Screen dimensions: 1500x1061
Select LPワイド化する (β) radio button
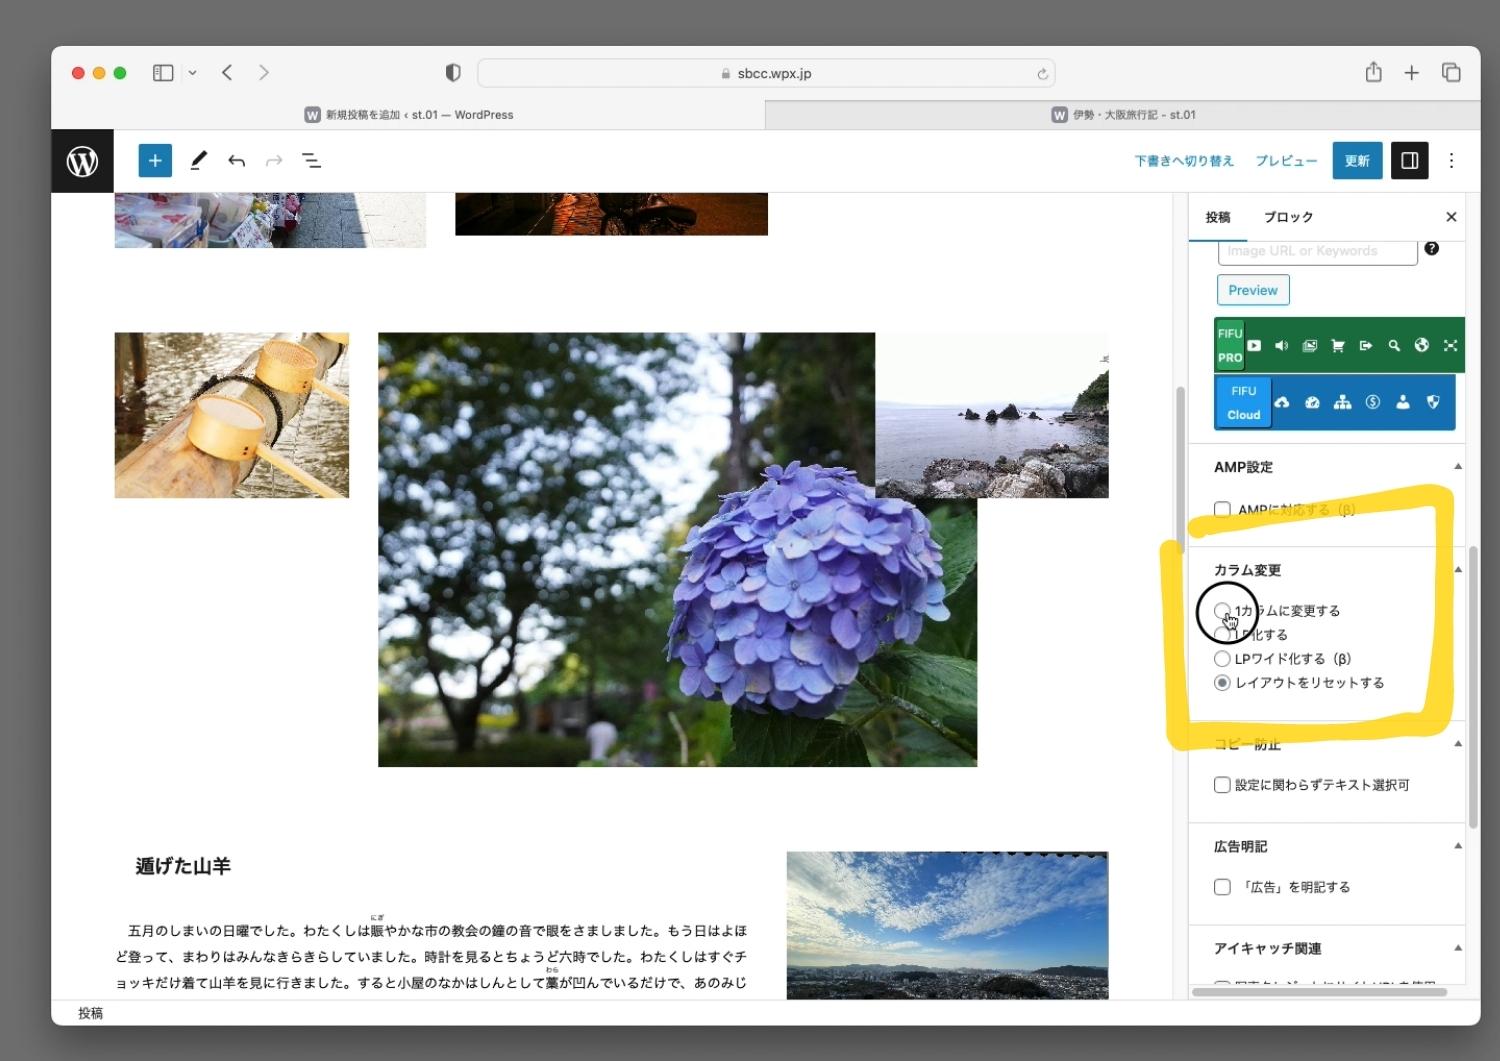[x=1222, y=659]
